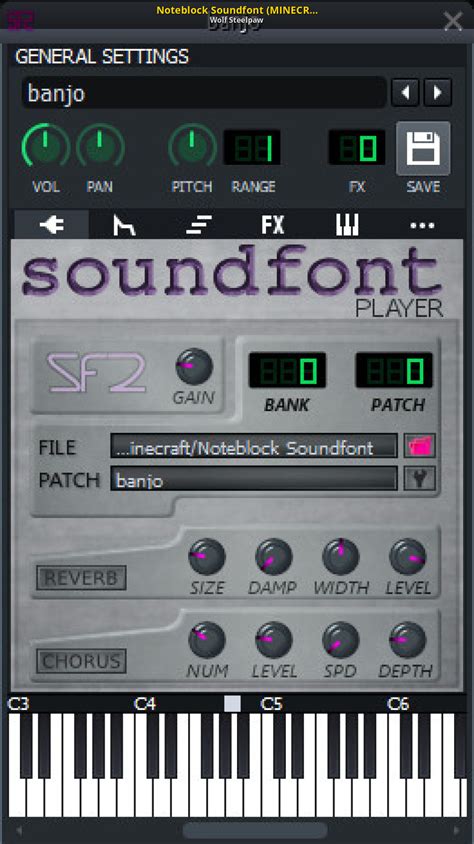
Task: Click the pitch RANGE LCD spinbox
Action: 252,147
